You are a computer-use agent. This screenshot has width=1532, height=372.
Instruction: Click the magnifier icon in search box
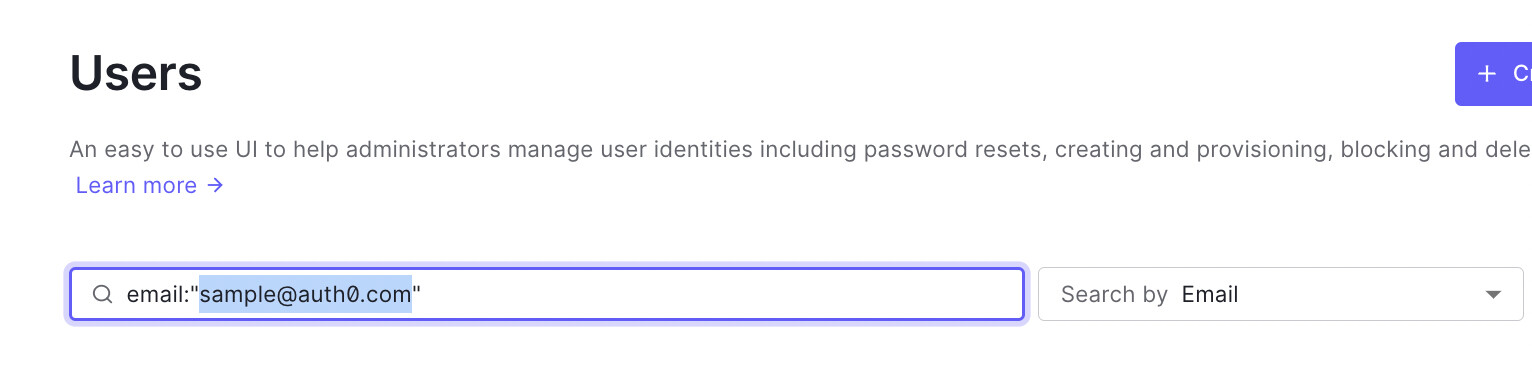pos(102,294)
